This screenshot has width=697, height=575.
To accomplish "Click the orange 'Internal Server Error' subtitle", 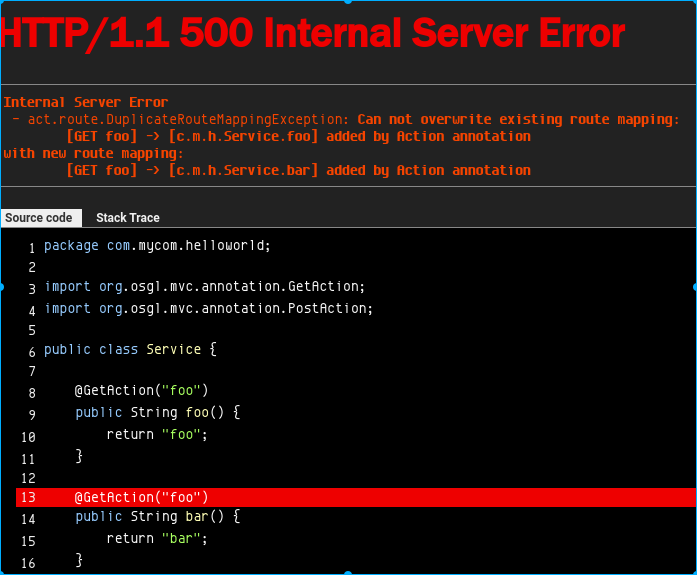I will pos(86,103).
